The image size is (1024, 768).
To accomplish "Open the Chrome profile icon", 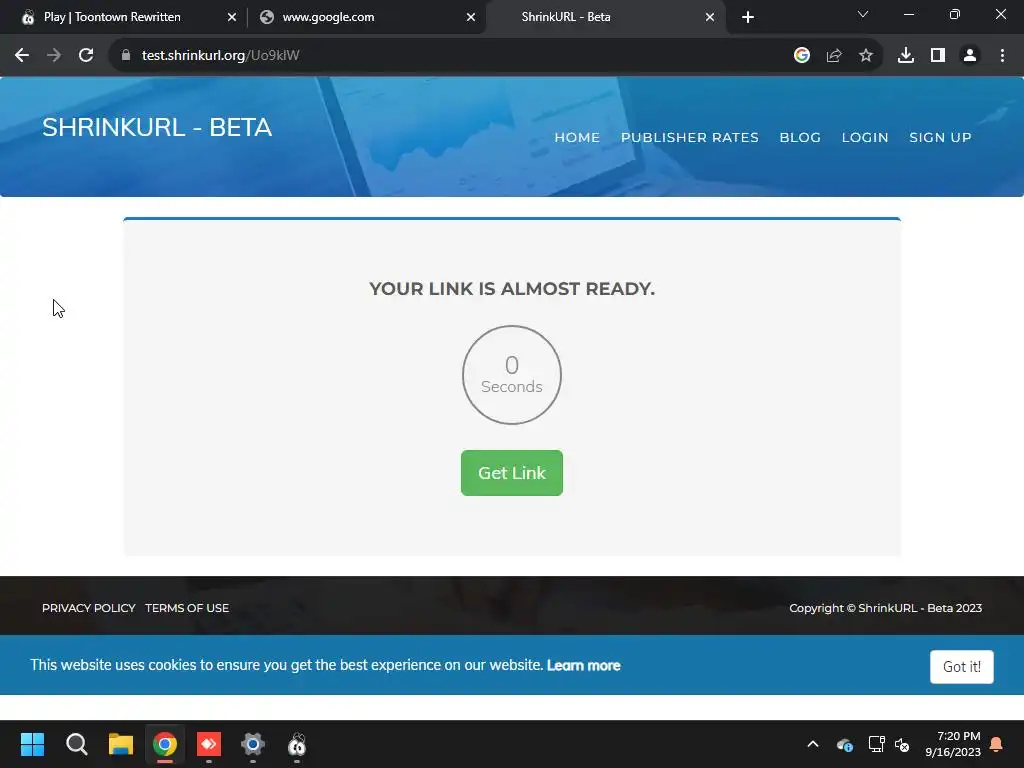I will pyautogui.click(x=970, y=56).
